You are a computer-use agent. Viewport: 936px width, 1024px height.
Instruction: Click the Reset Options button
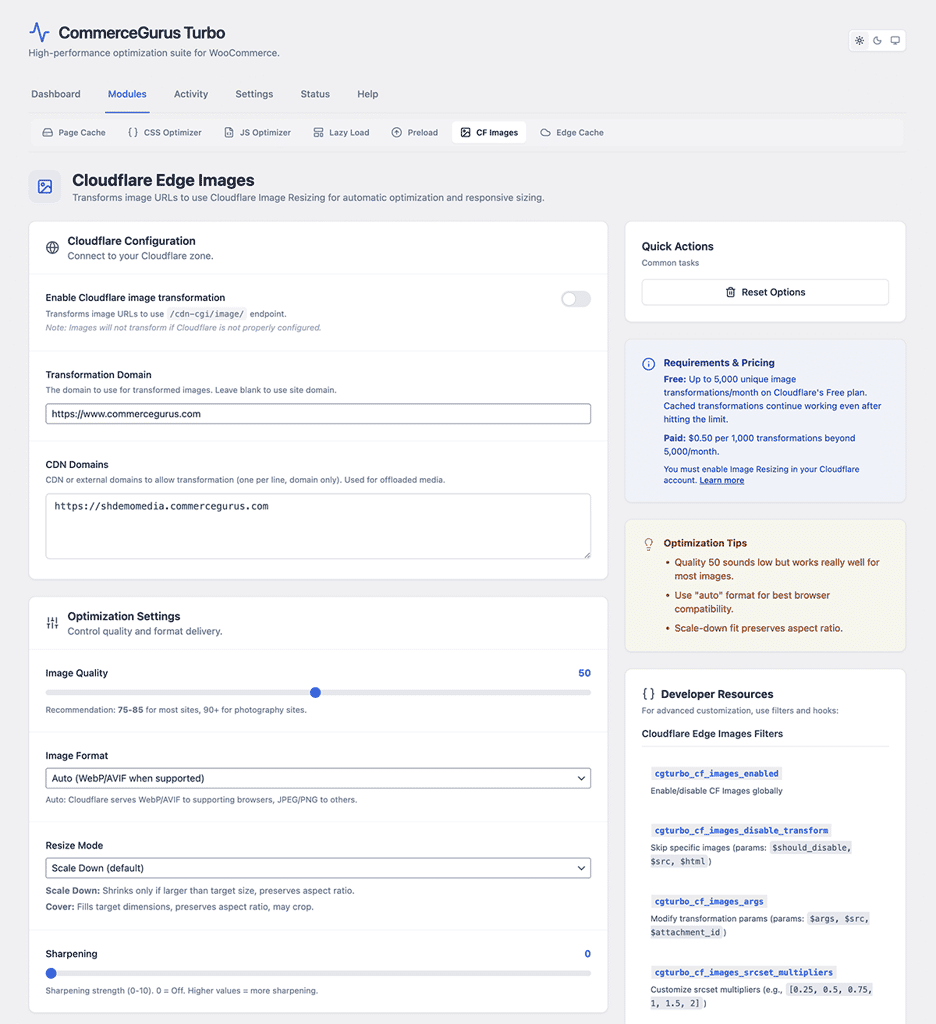pos(765,292)
